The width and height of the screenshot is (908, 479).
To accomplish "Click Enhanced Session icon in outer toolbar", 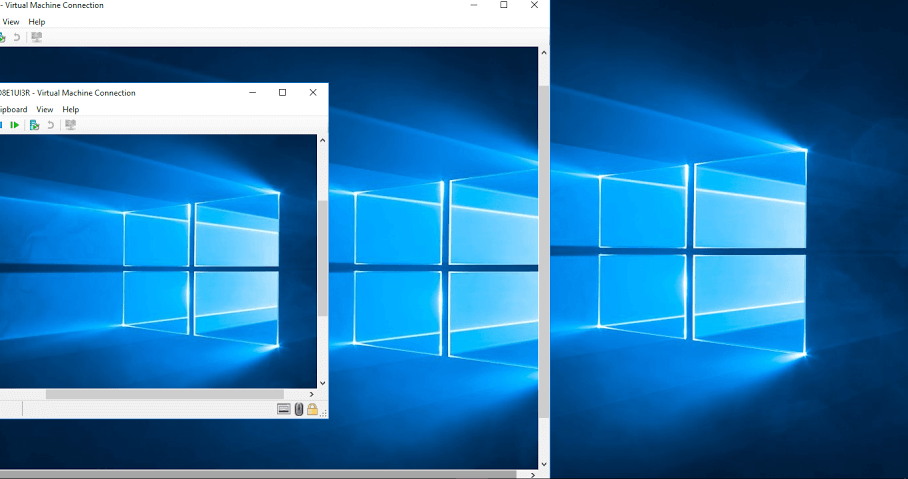I will tap(36, 38).
